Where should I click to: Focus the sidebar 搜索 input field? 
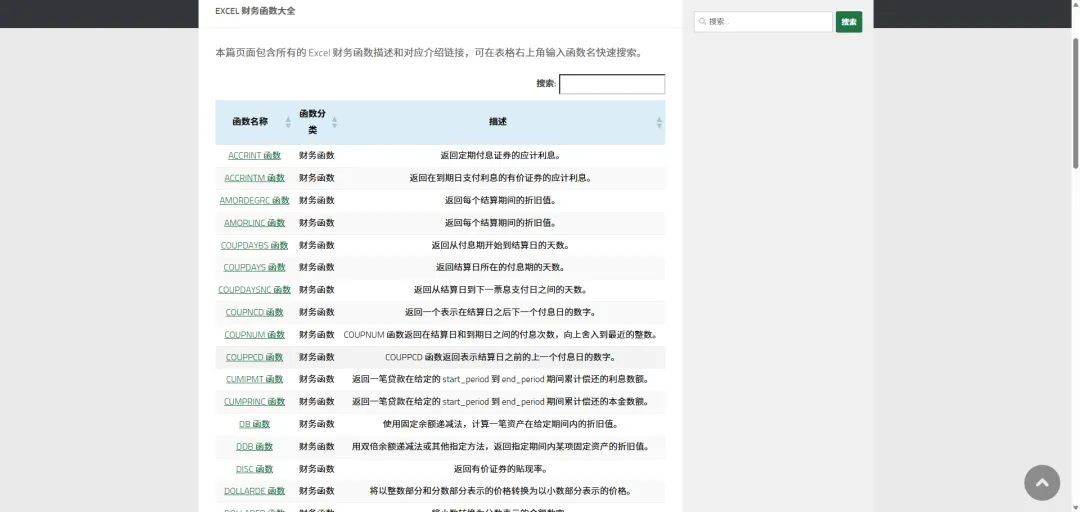coord(763,22)
